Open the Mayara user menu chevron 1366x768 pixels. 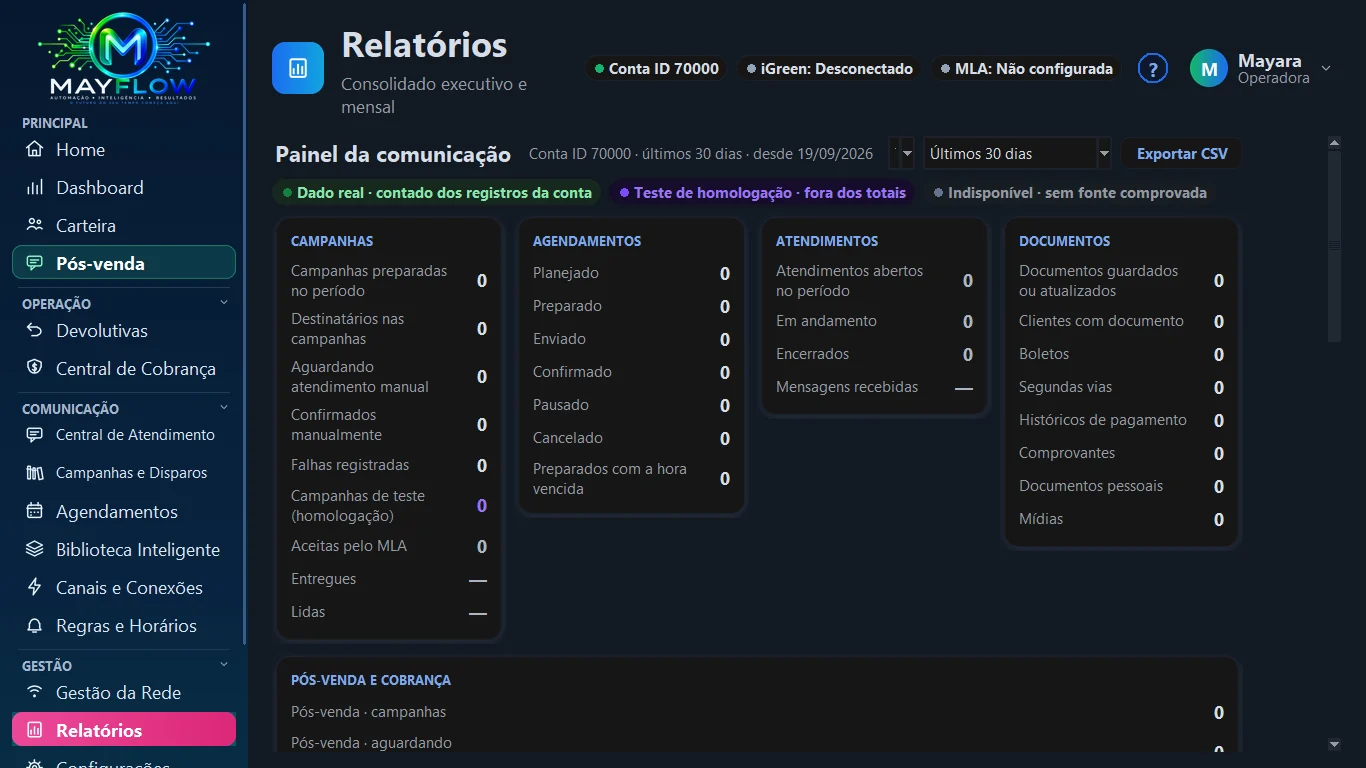click(1326, 69)
